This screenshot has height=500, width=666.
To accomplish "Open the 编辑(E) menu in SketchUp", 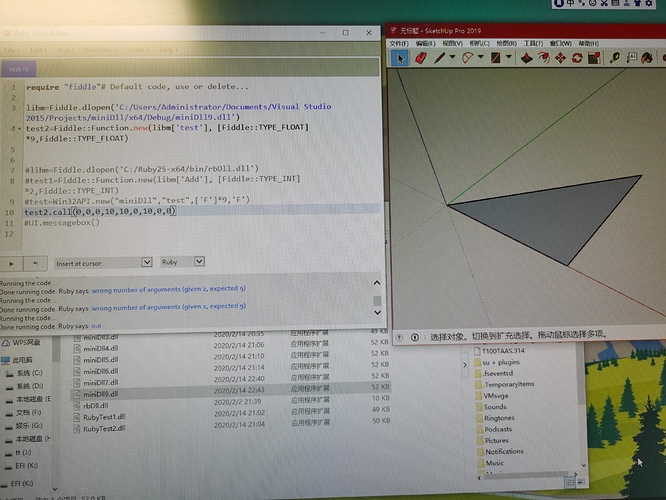I will [x=425, y=43].
